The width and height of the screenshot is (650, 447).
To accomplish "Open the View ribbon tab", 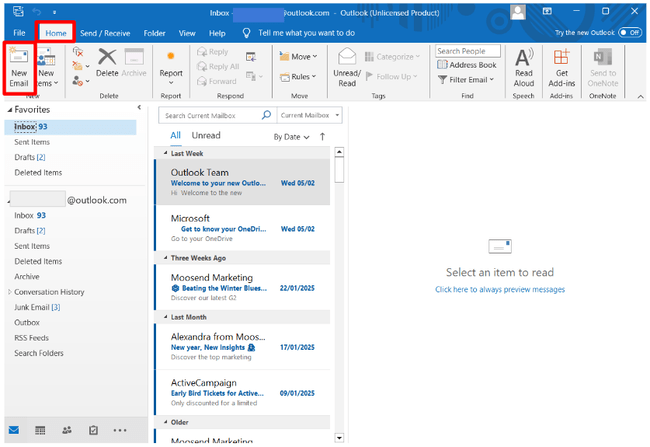I will coord(187,33).
